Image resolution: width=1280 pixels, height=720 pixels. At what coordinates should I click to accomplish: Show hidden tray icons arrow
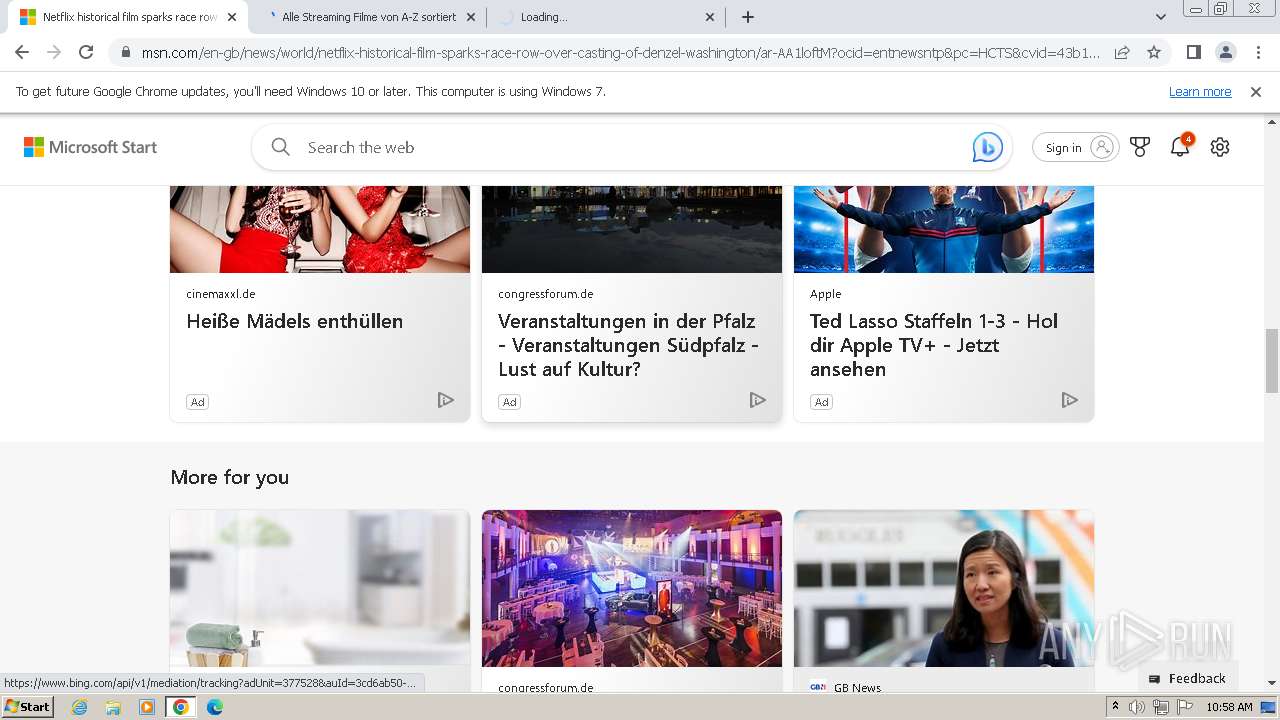coord(1115,707)
